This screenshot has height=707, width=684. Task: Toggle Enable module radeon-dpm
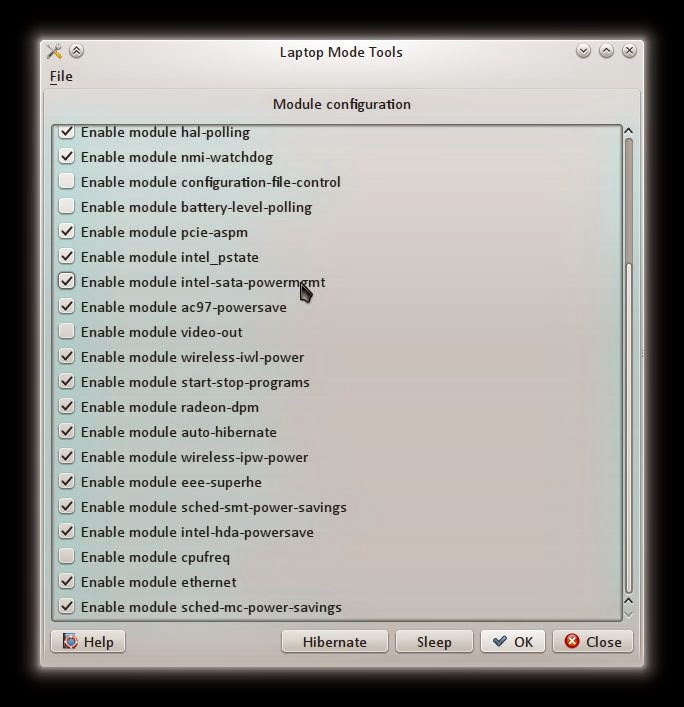pyautogui.click(x=67, y=406)
